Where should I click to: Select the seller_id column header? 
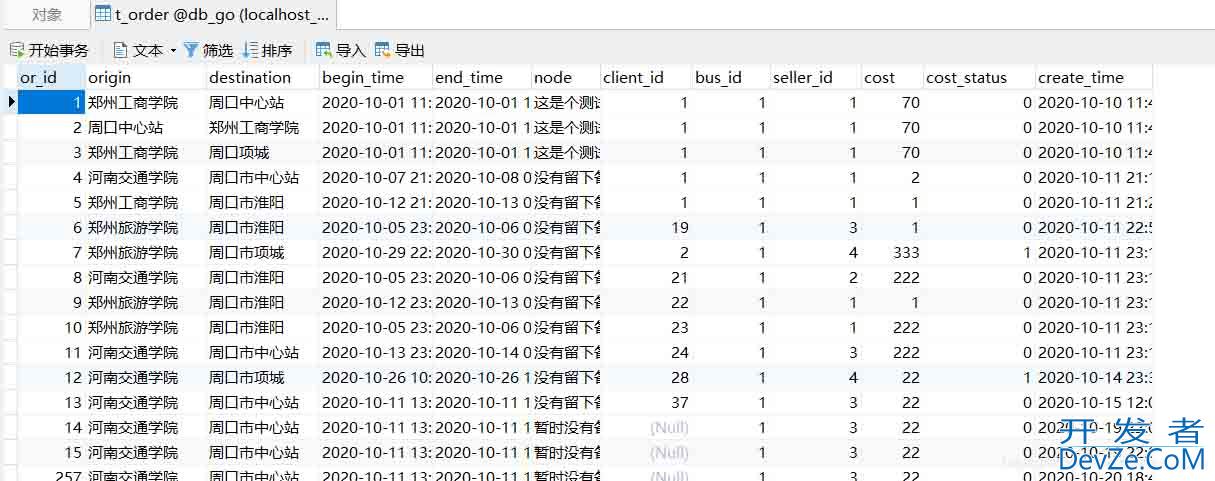point(816,77)
